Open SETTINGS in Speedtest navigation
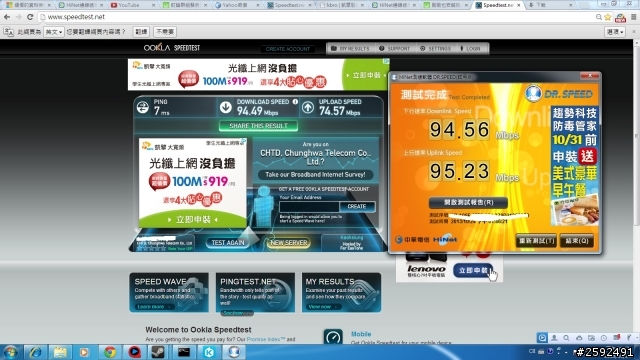The image size is (640, 360). pos(436,49)
